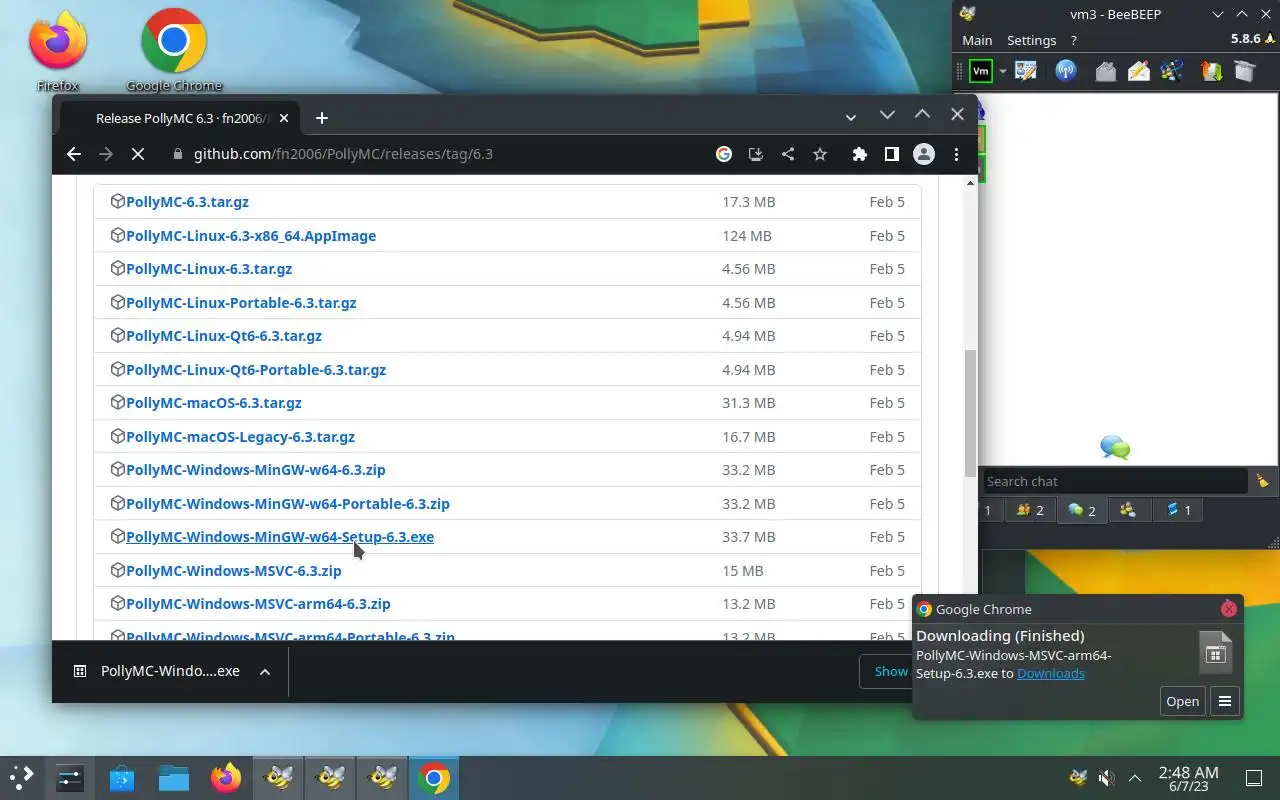The height and width of the screenshot is (800, 1280).
Task: Click BeeBEEP blue broadcast antenna icon
Action: (1066, 71)
